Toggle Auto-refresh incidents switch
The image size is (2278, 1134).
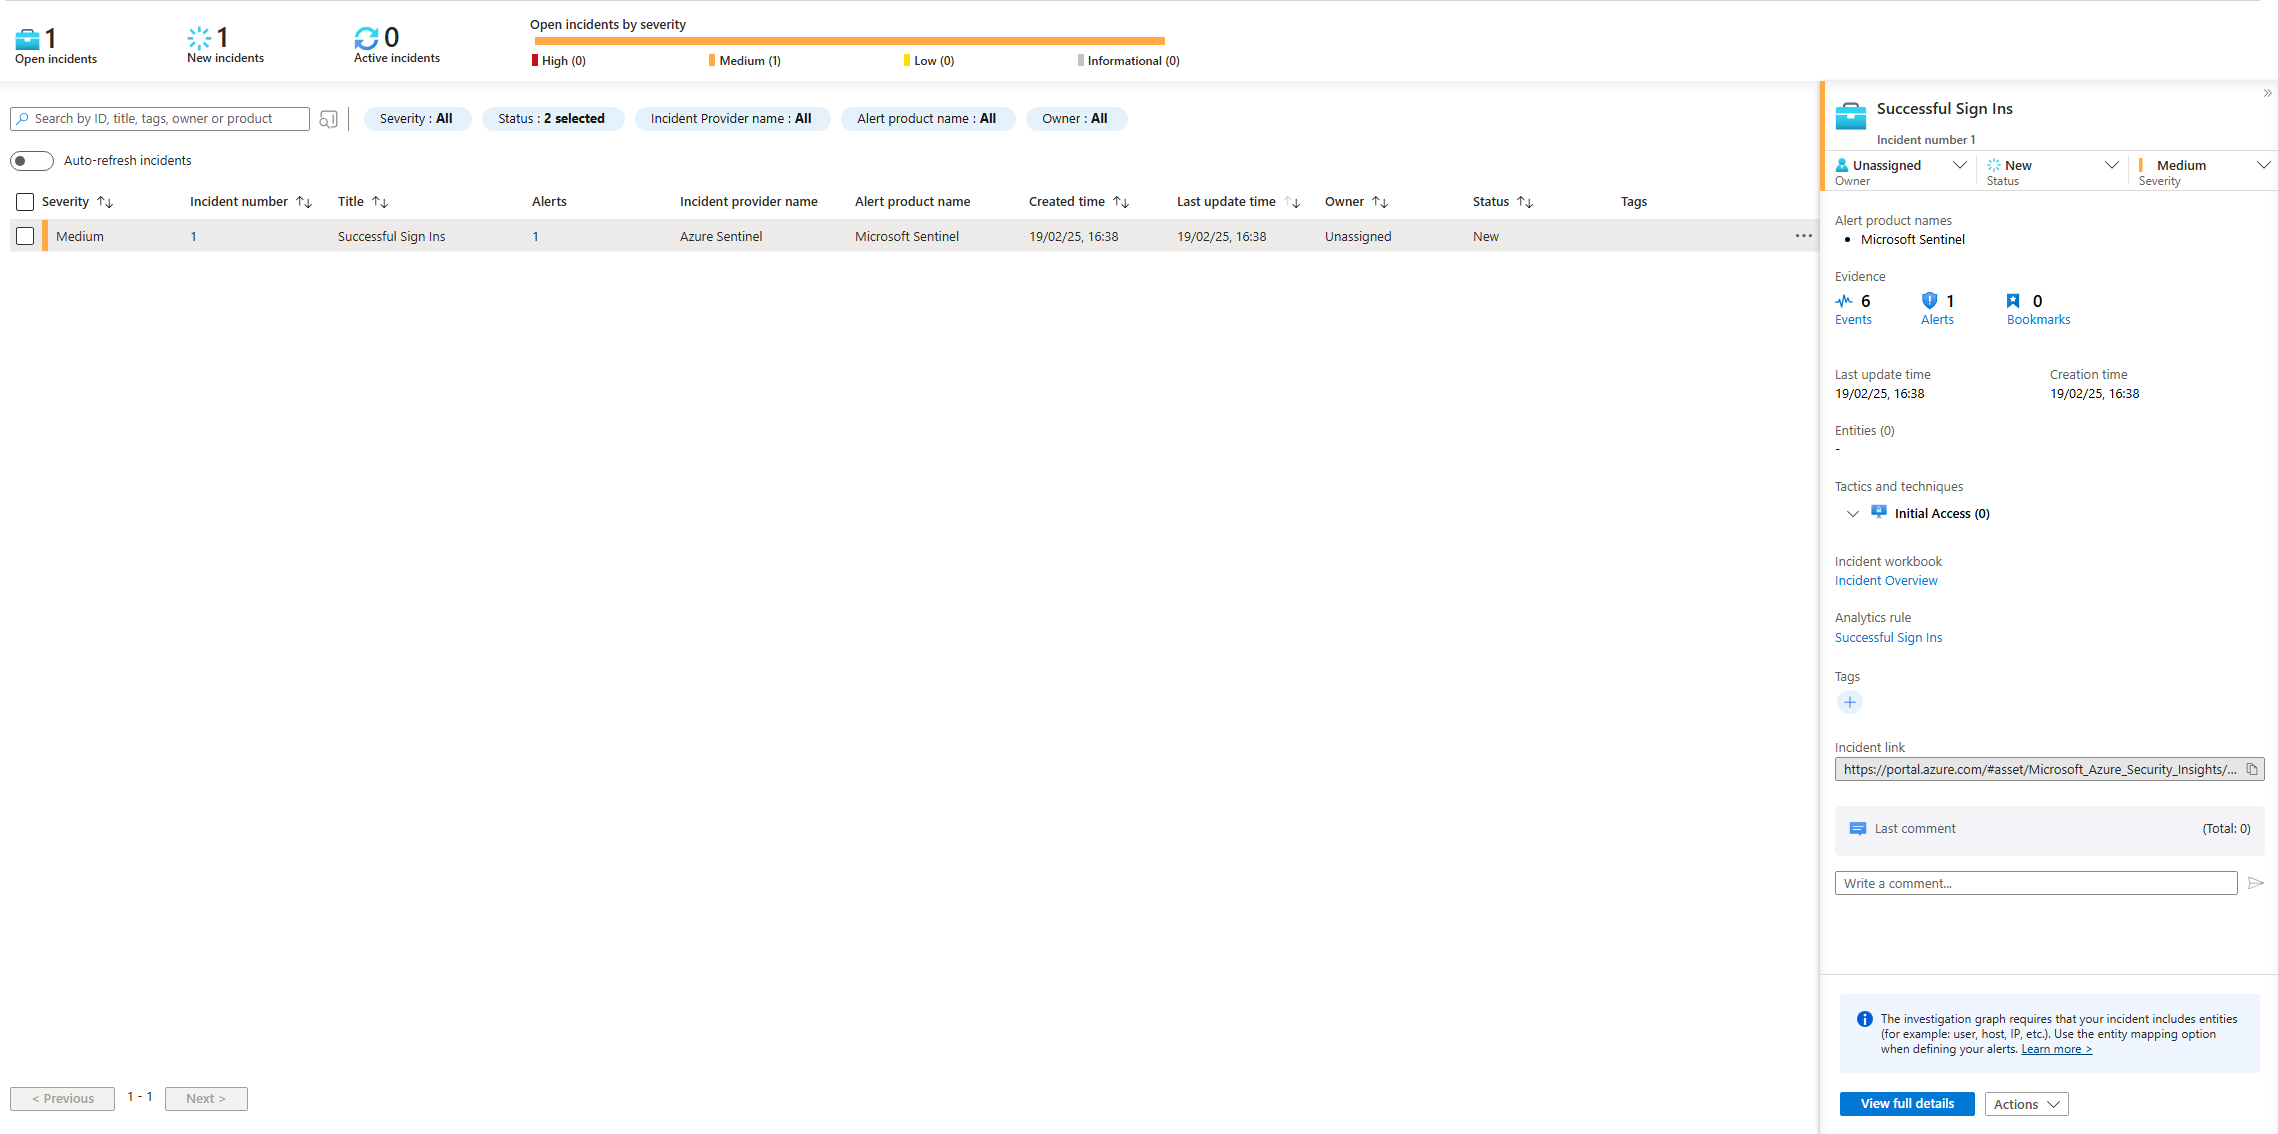(x=32, y=161)
